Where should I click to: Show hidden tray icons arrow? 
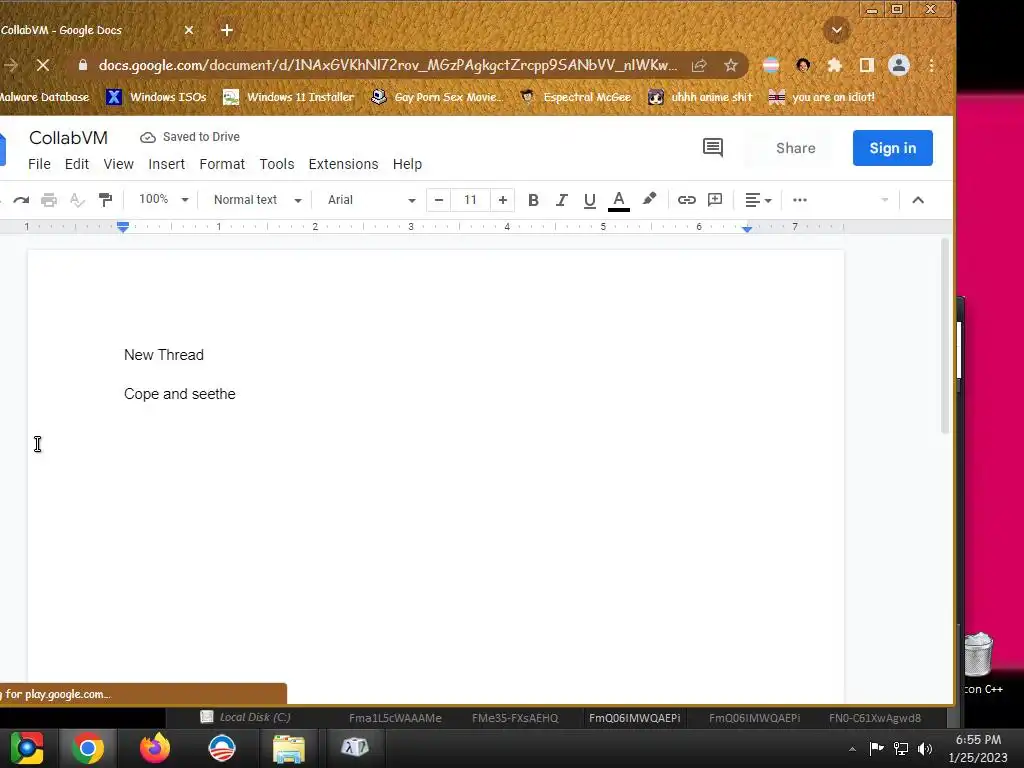852,749
